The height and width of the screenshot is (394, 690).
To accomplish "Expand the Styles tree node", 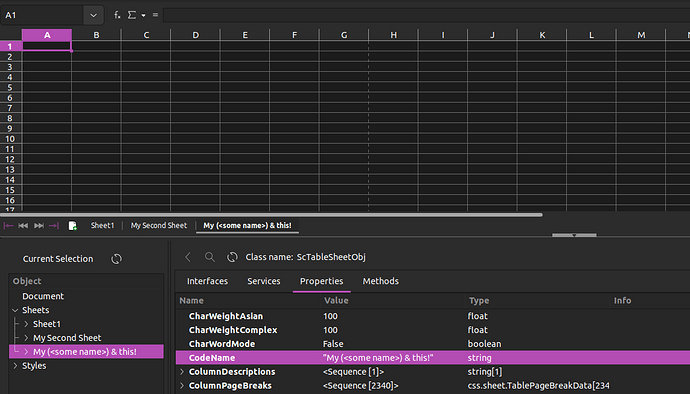I will [15, 366].
